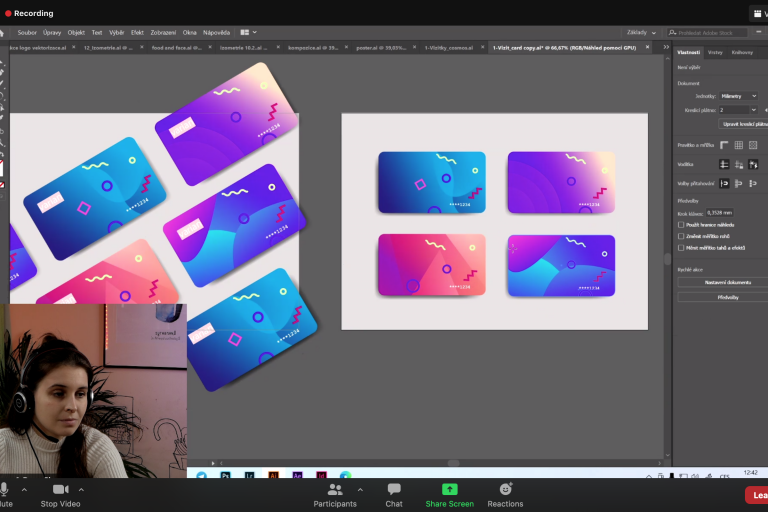Screen dimensions: 768x512
Task: Check Změnit měřítko rohů option
Action: (x=681, y=236)
